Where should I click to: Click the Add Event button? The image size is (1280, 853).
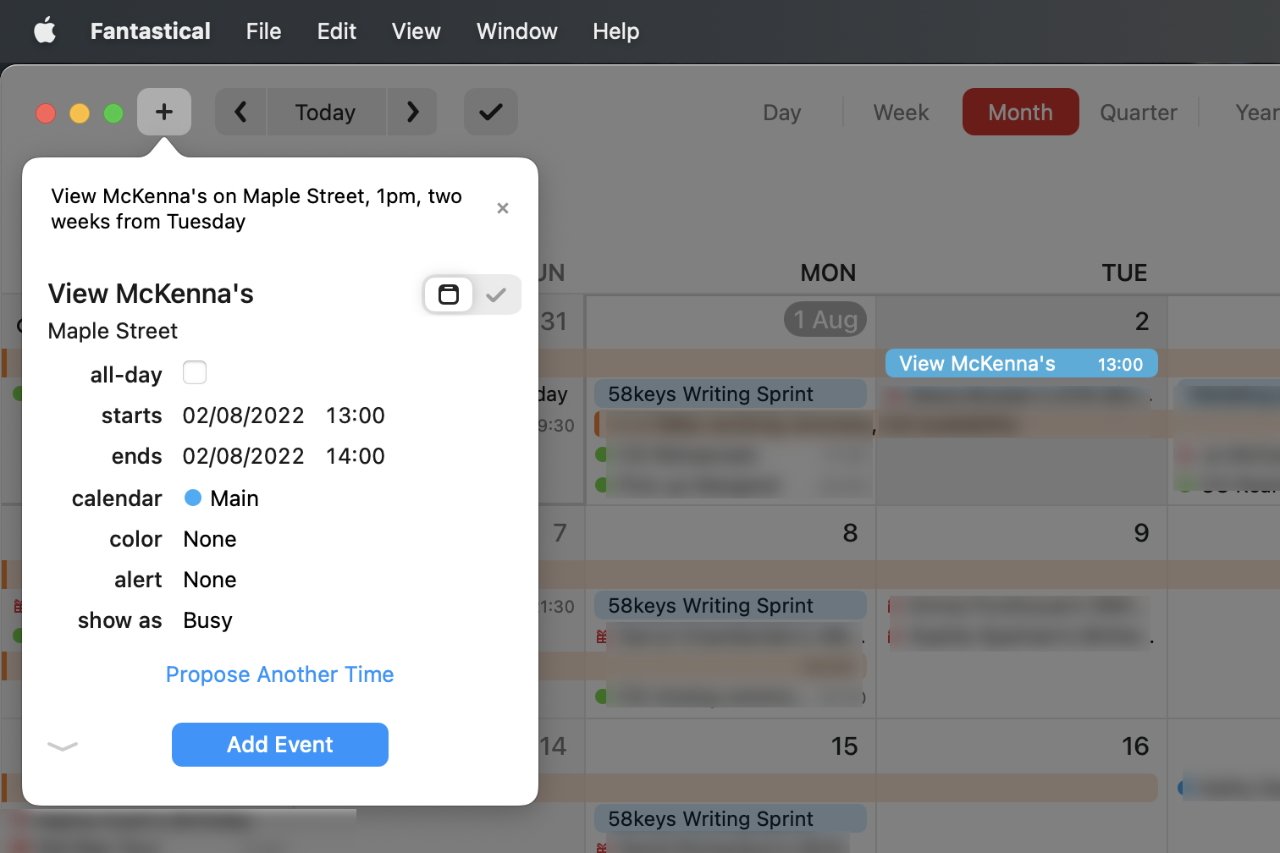tap(280, 745)
